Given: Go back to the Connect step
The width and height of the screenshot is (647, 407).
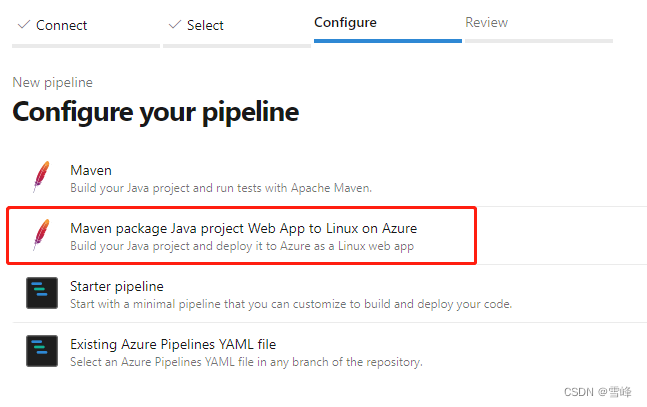Looking at the screenshot, I should click(x=61, y=25).
